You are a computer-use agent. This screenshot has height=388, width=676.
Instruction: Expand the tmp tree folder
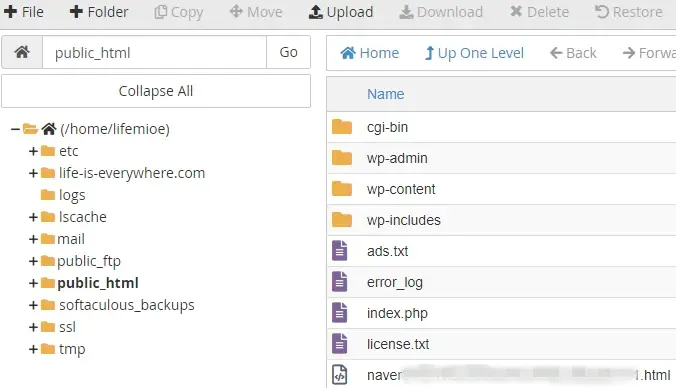point(33,349)
